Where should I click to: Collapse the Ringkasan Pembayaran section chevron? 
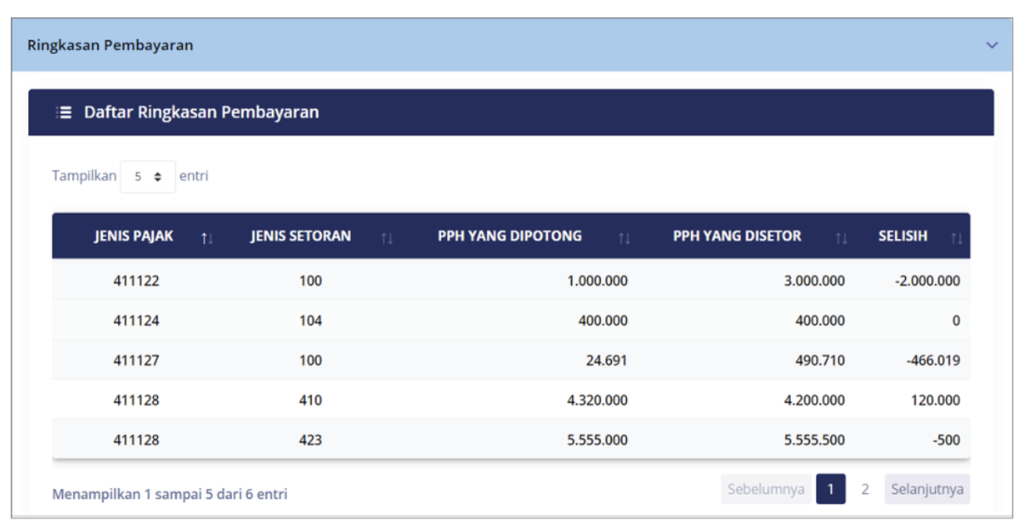tap(991, 45)
